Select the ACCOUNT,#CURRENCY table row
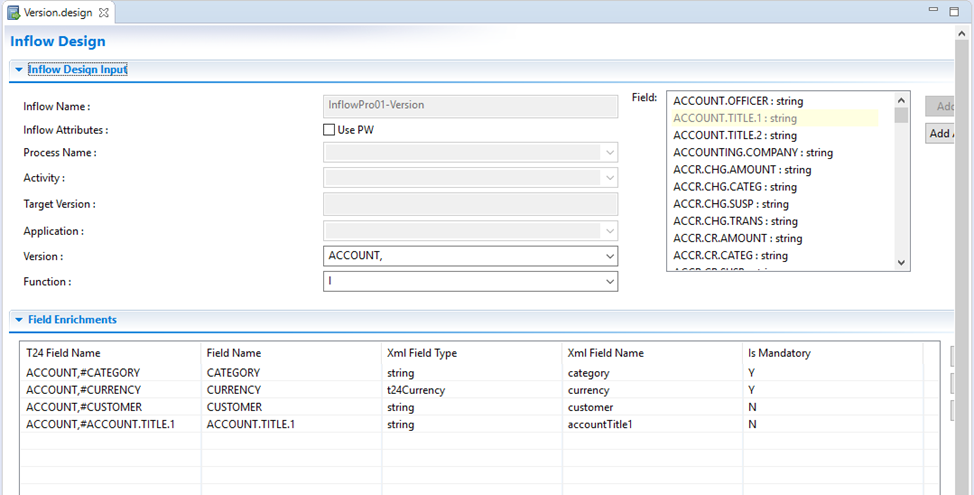 [x=84, y=390]
